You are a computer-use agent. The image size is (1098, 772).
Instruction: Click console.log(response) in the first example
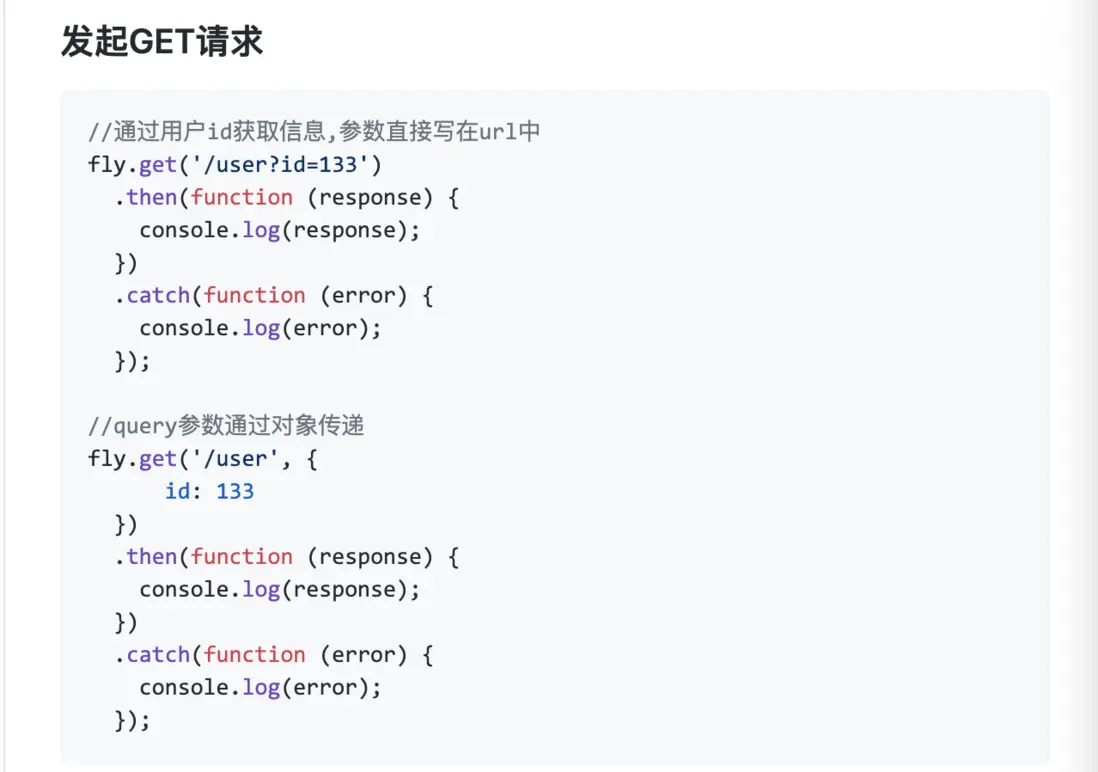pyautogui.click(x=280, y=230)
